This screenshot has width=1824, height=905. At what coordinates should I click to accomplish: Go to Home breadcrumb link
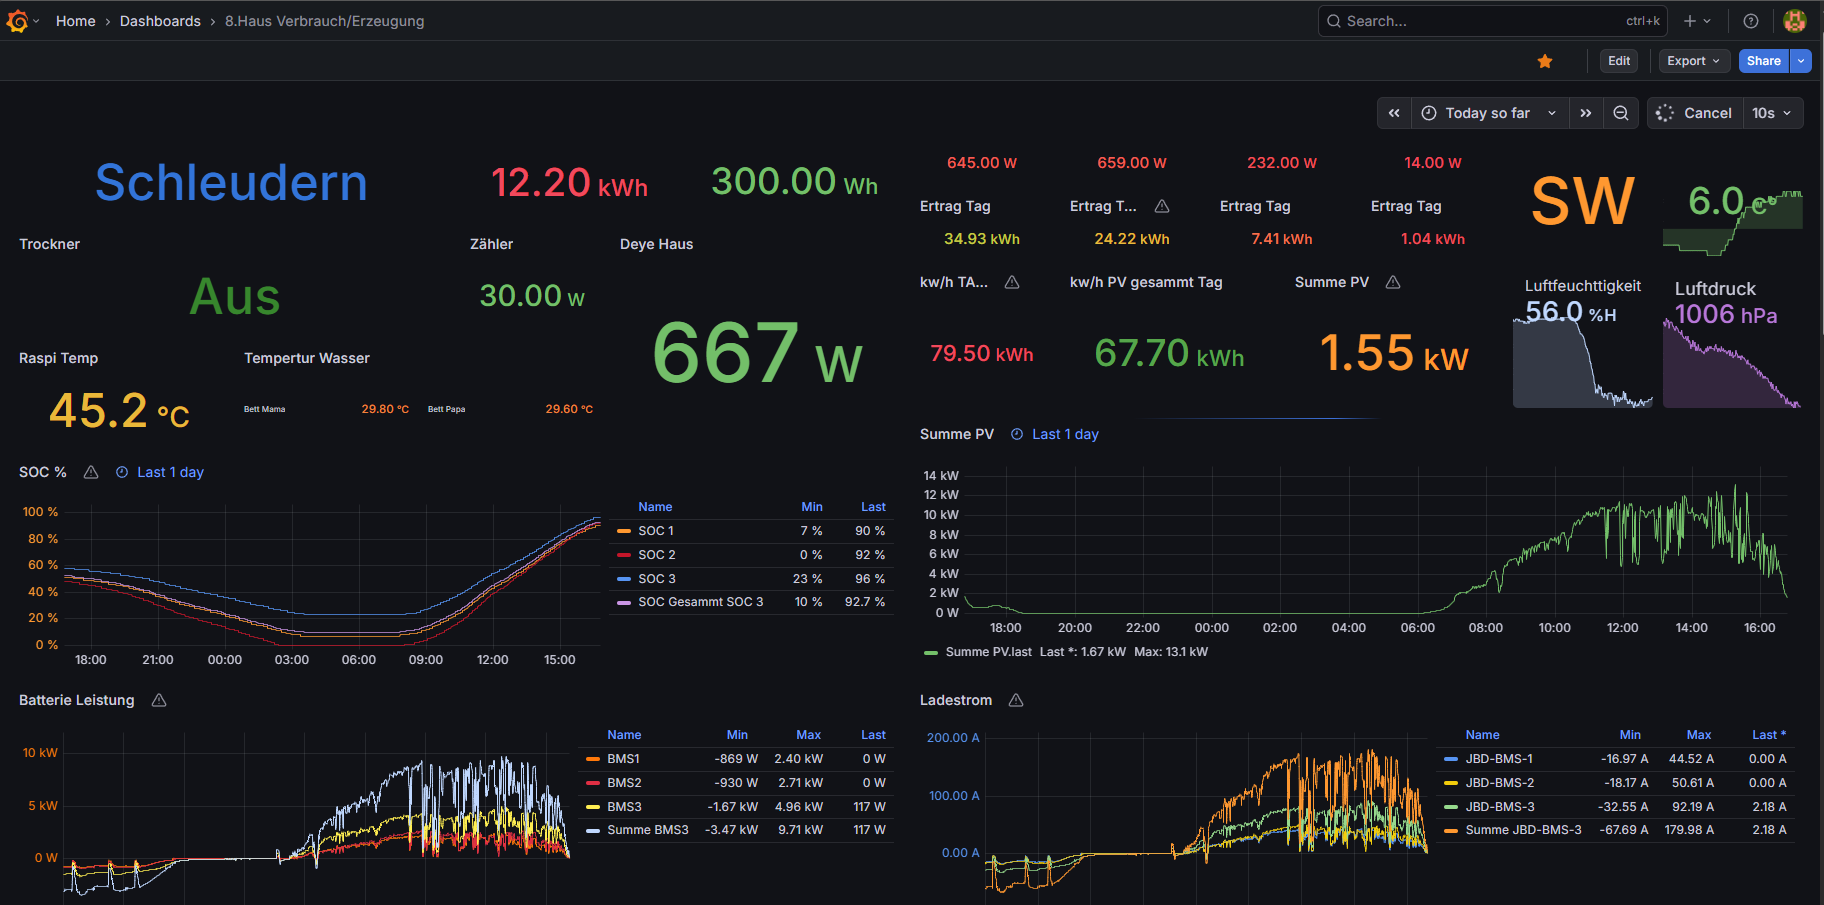tap(76, 21)
